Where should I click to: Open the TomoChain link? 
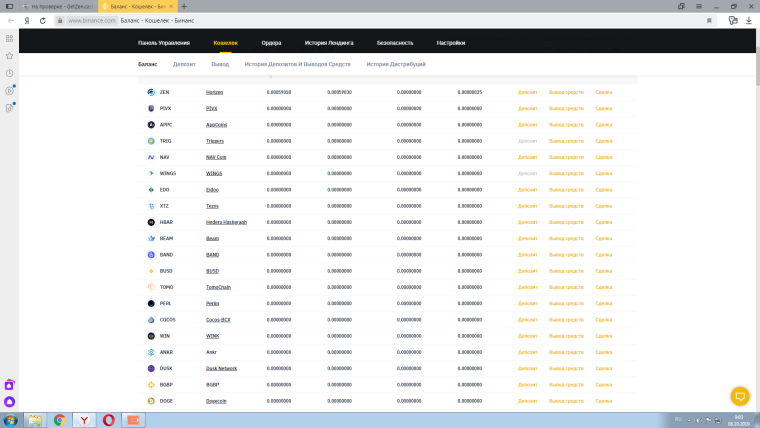tap(218, 287)
